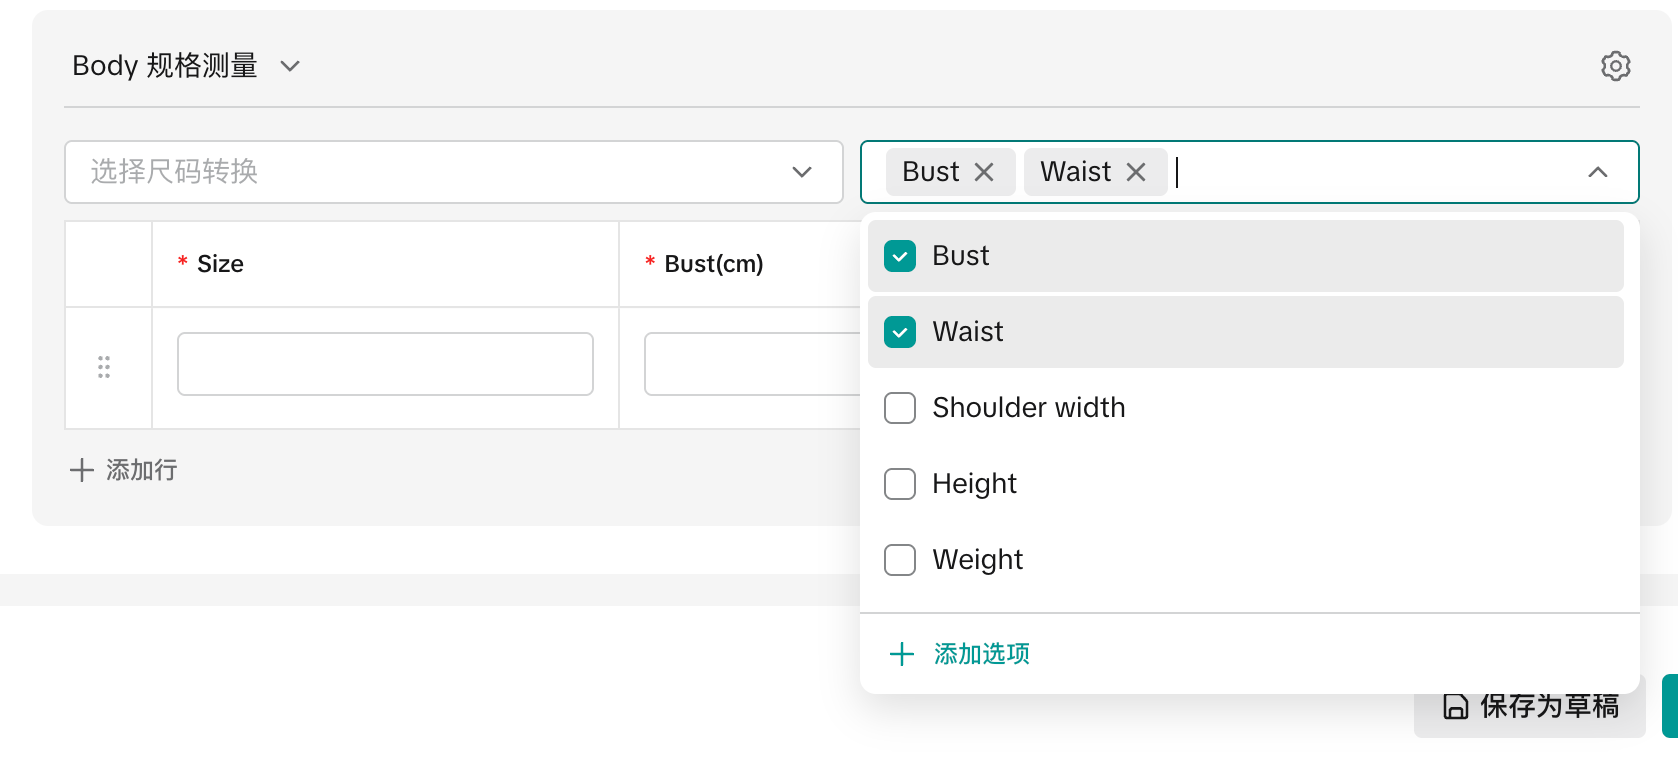Viewport: 1678px width, 758px height.
Task: Remove the Waist tag
Action: coord(1136,172)
